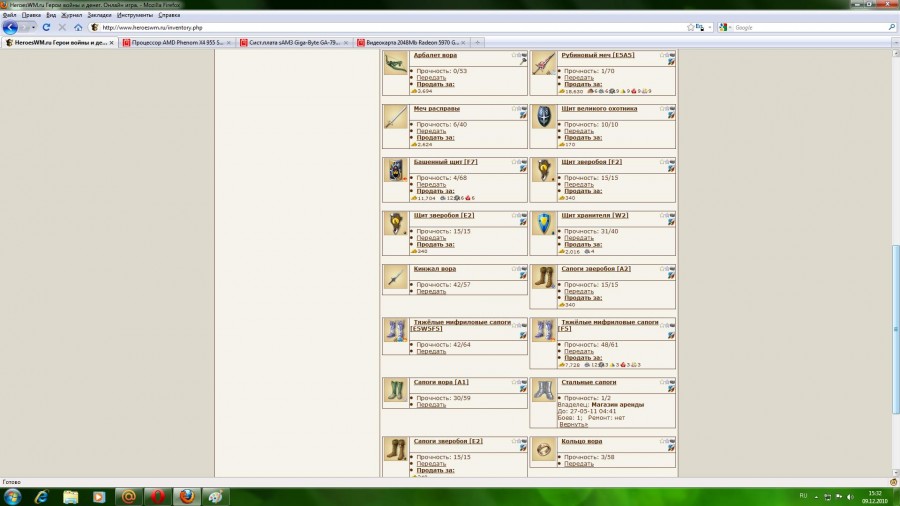The width and height of the screenshot is (900, 506).
Task: Click the Арбалет вора crossbow image
Action: [x=395, y=63]
